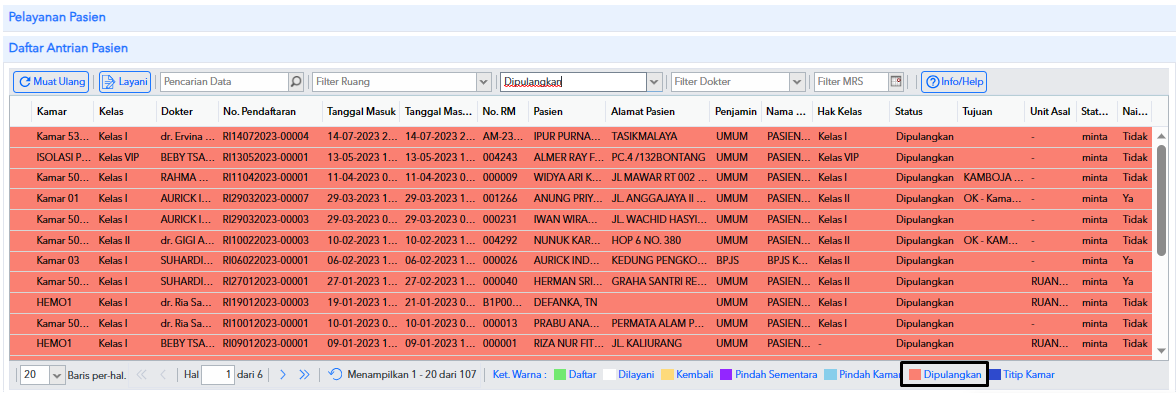1176x393 pixels.
Task: Click the Muat Ulang reload button
Action: click(51, 81)
